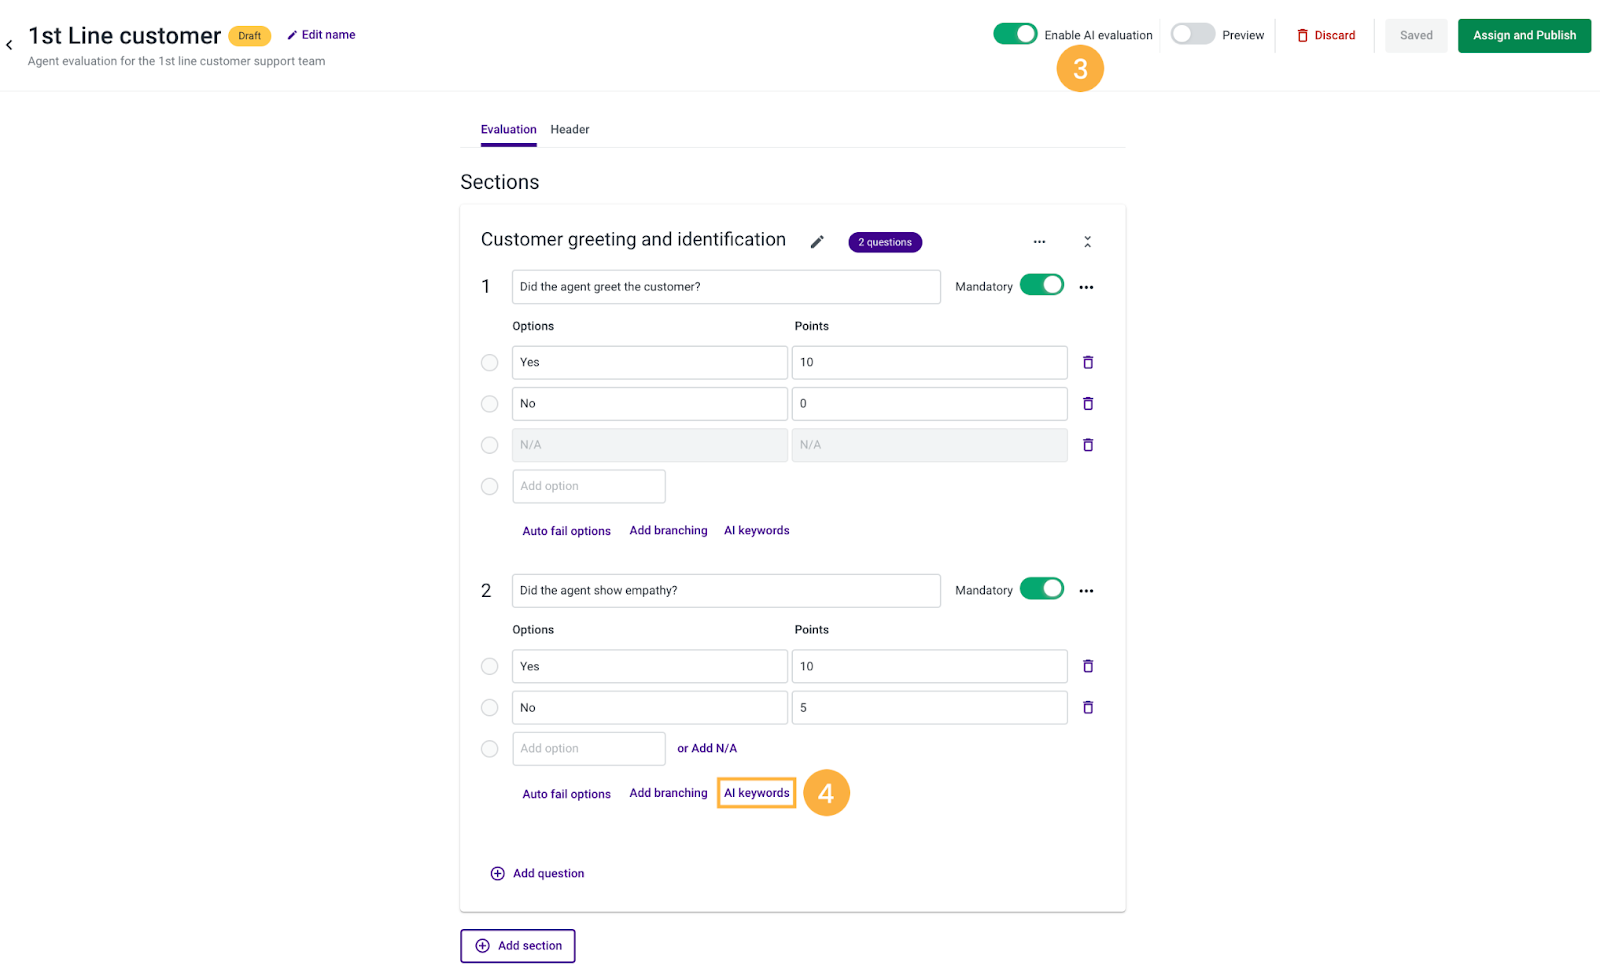Delete the No option with 0 points
Screen dimensions: 1600x972
(1088, 403)
